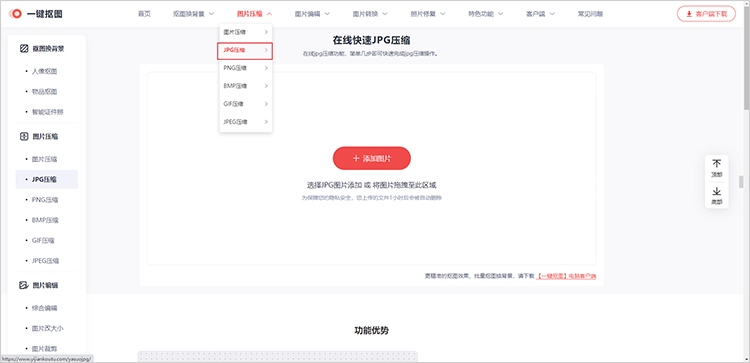Select 图片压缩 in the open dropdown menu

click(246, 32)
